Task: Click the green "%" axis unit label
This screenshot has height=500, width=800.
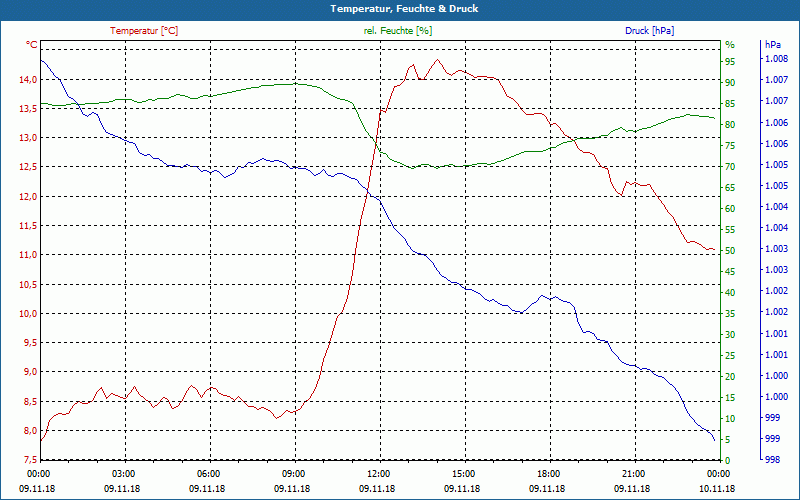Action: tap(730, 45)
